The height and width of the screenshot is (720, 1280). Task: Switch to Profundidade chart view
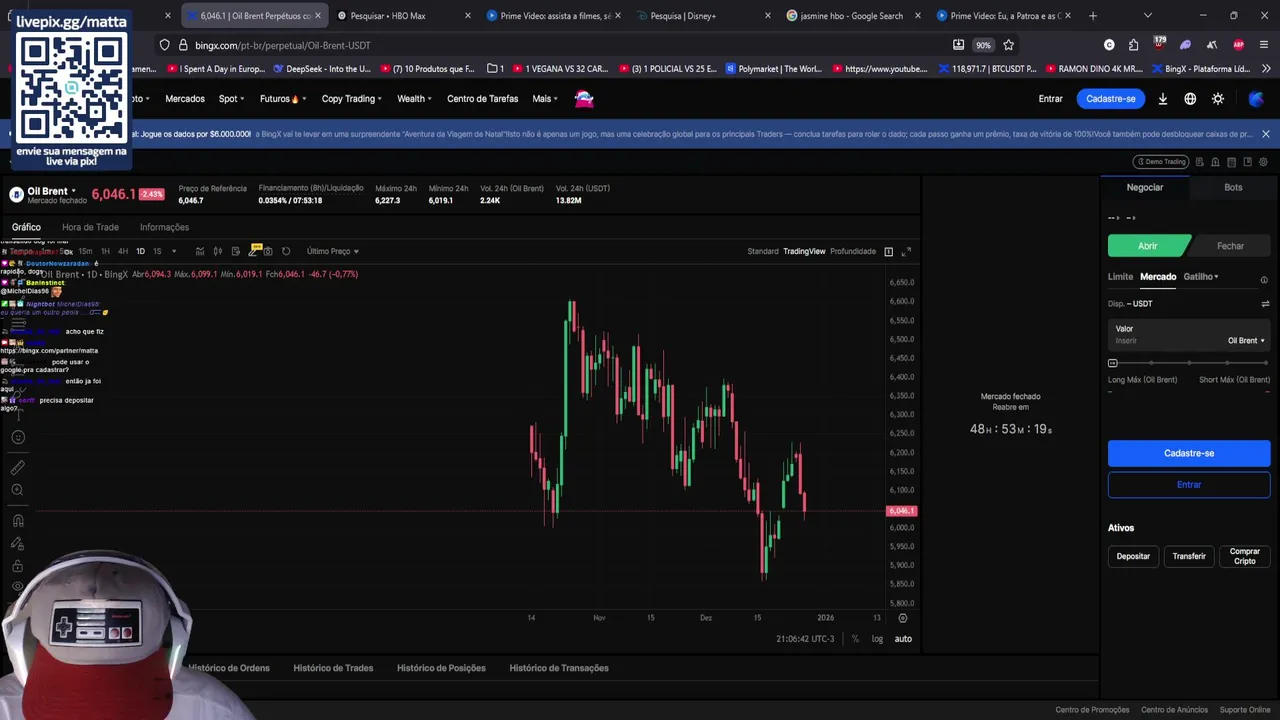853,251
